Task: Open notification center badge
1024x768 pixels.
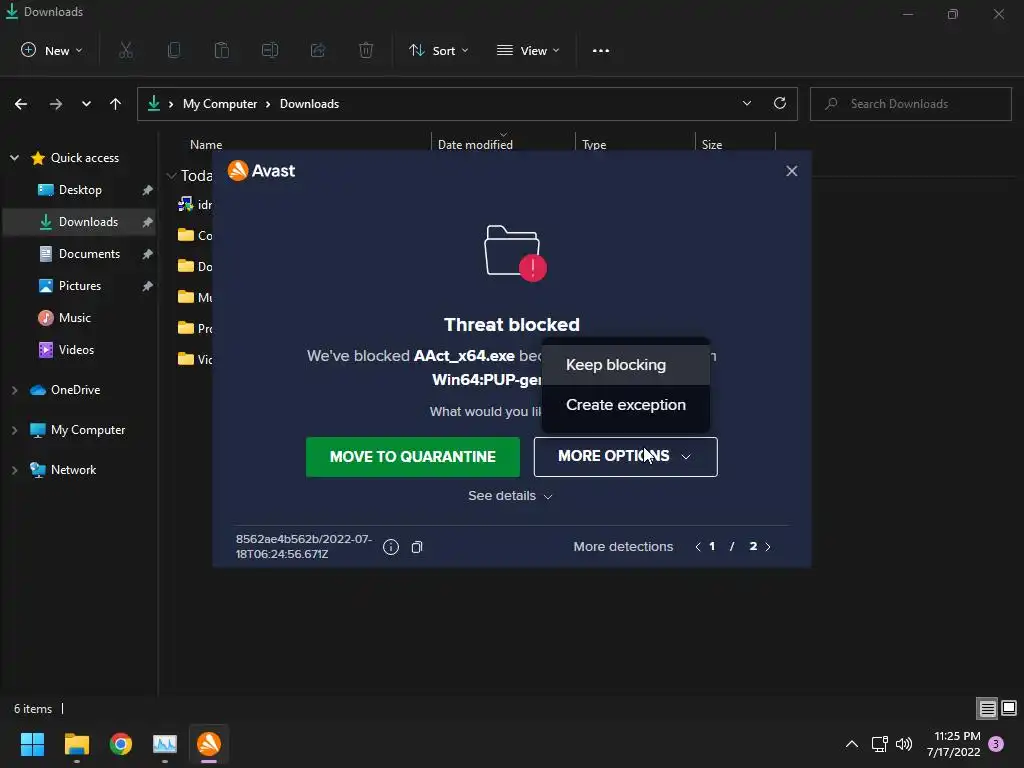Action: 996,744
